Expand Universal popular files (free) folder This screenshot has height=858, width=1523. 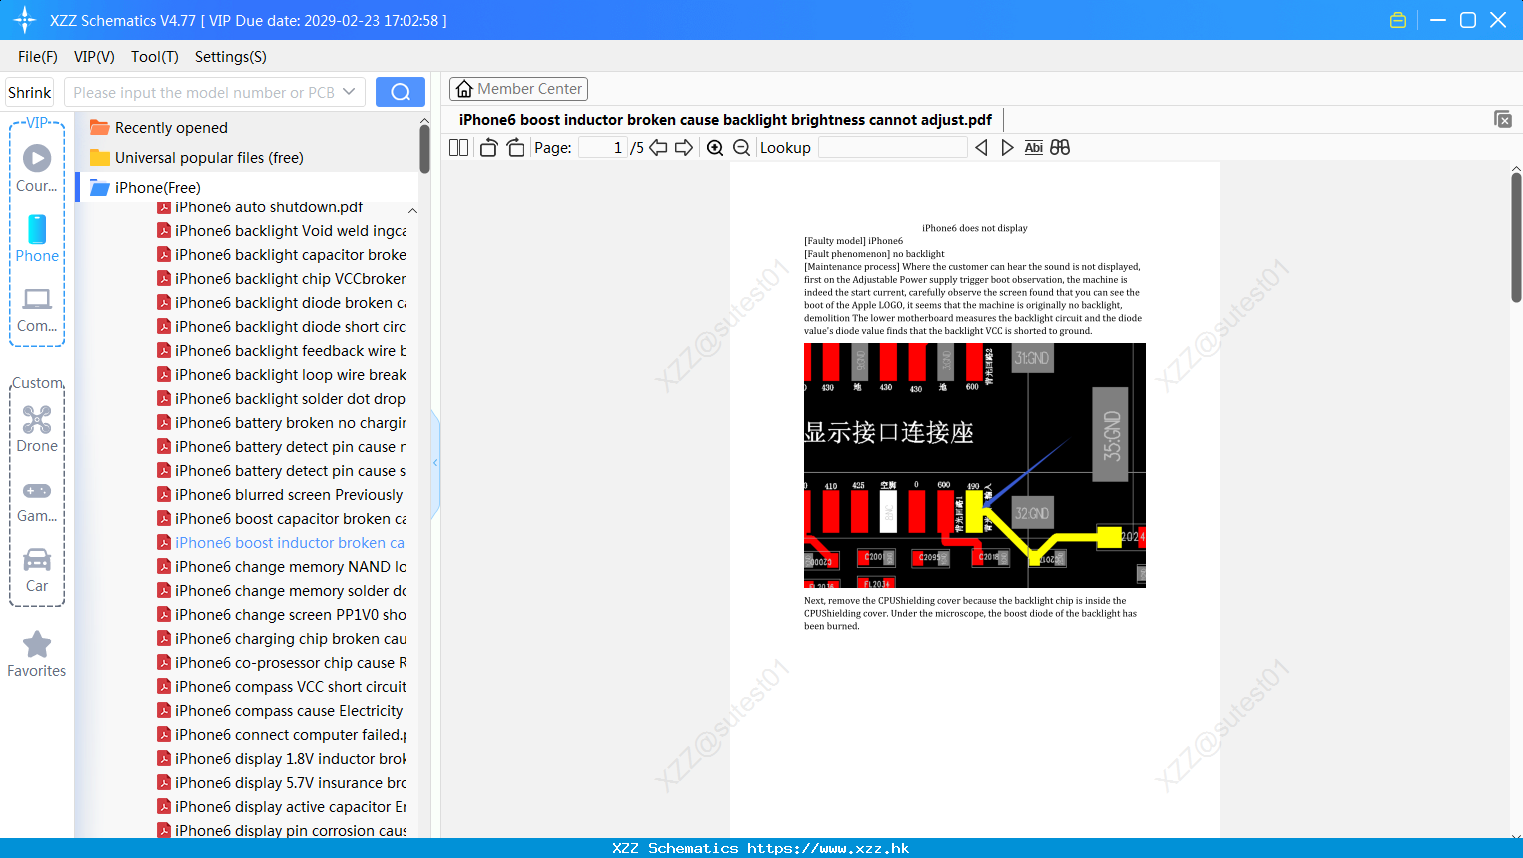point(197,158)
